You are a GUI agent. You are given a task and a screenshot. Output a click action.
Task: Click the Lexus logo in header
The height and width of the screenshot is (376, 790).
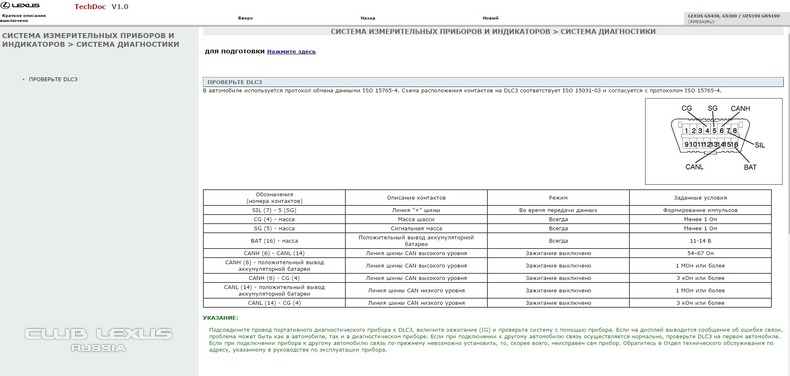click(21, 6)
